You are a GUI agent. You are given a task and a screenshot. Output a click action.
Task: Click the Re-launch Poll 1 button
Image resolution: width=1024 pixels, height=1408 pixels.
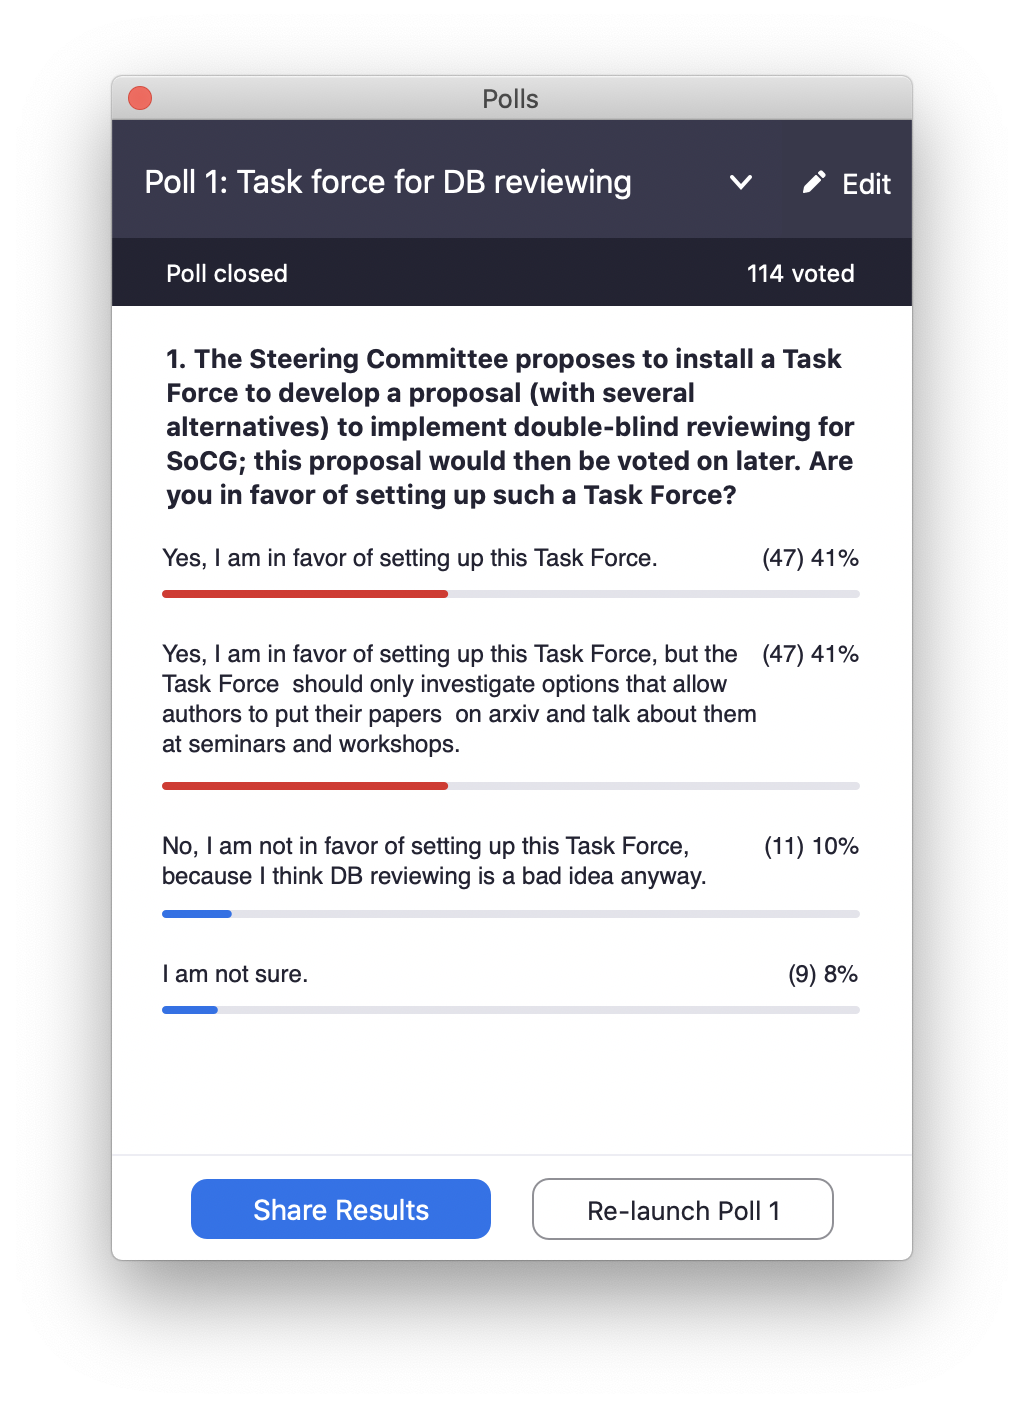pos(683,1209)
